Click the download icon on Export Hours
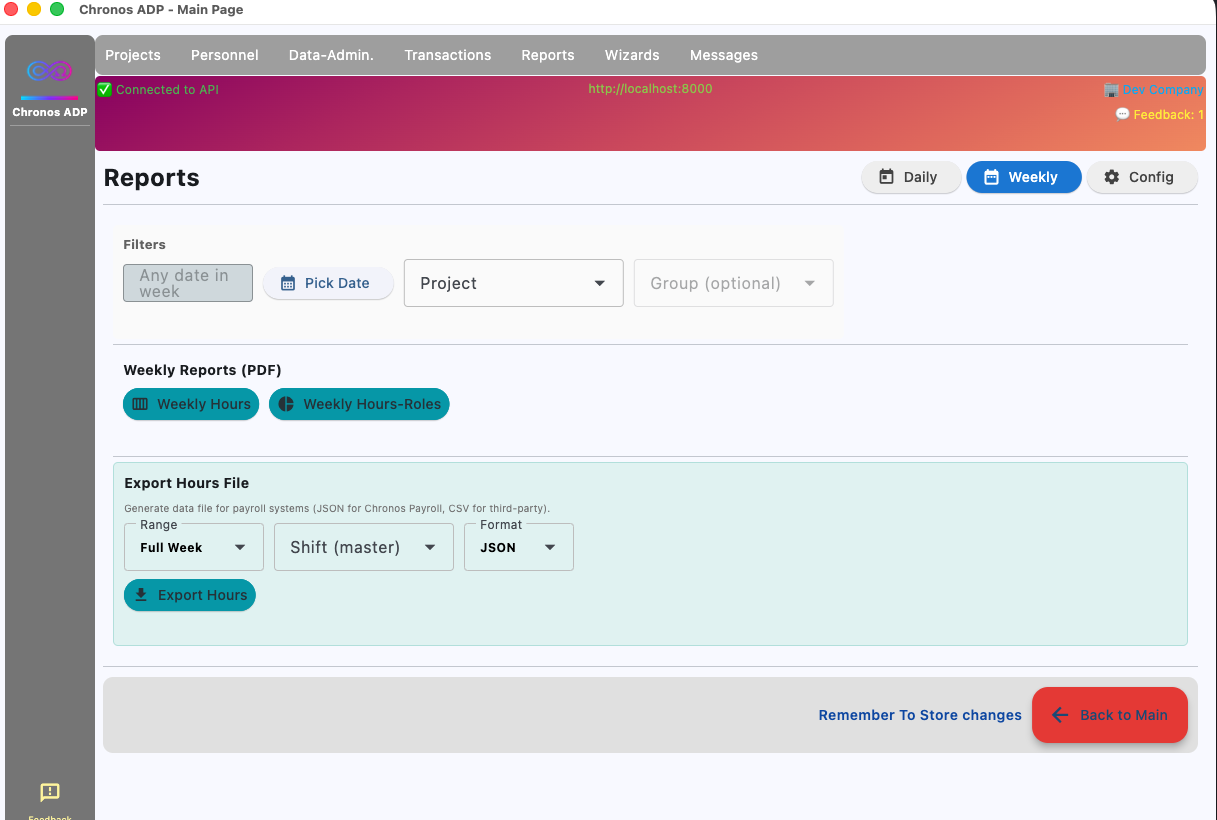 pyautogui.click(x=141, y=595)
